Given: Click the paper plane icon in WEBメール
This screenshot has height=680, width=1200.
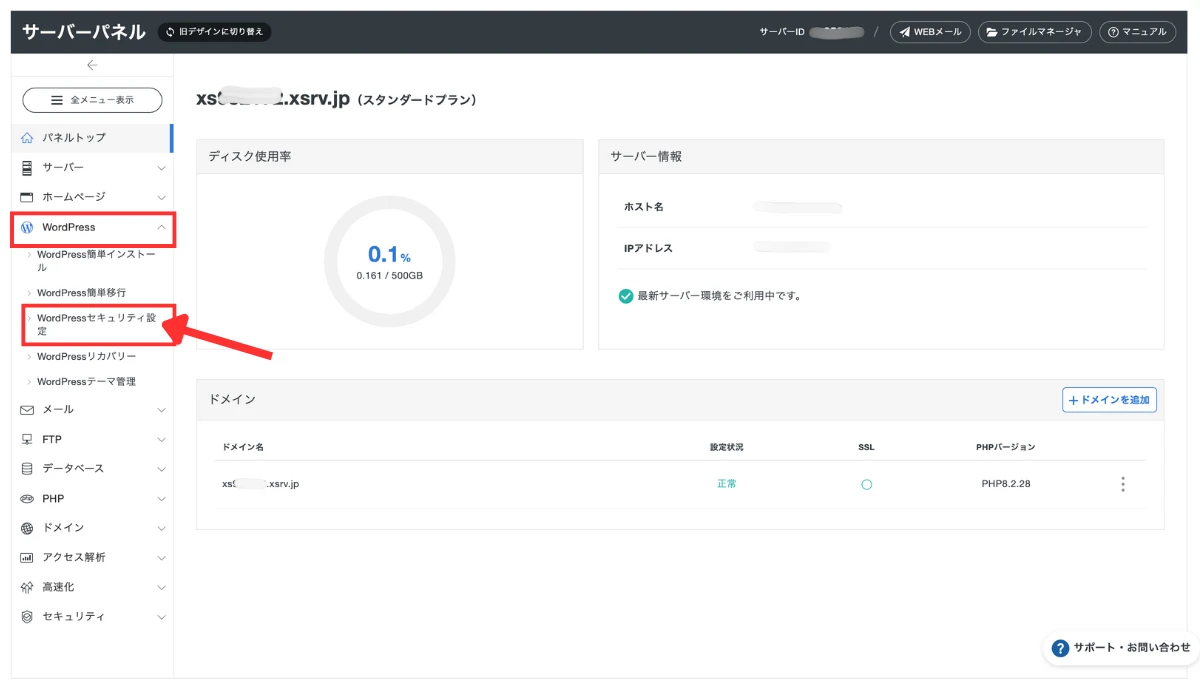Looking at the screenshot, I should tap(905, 32).
